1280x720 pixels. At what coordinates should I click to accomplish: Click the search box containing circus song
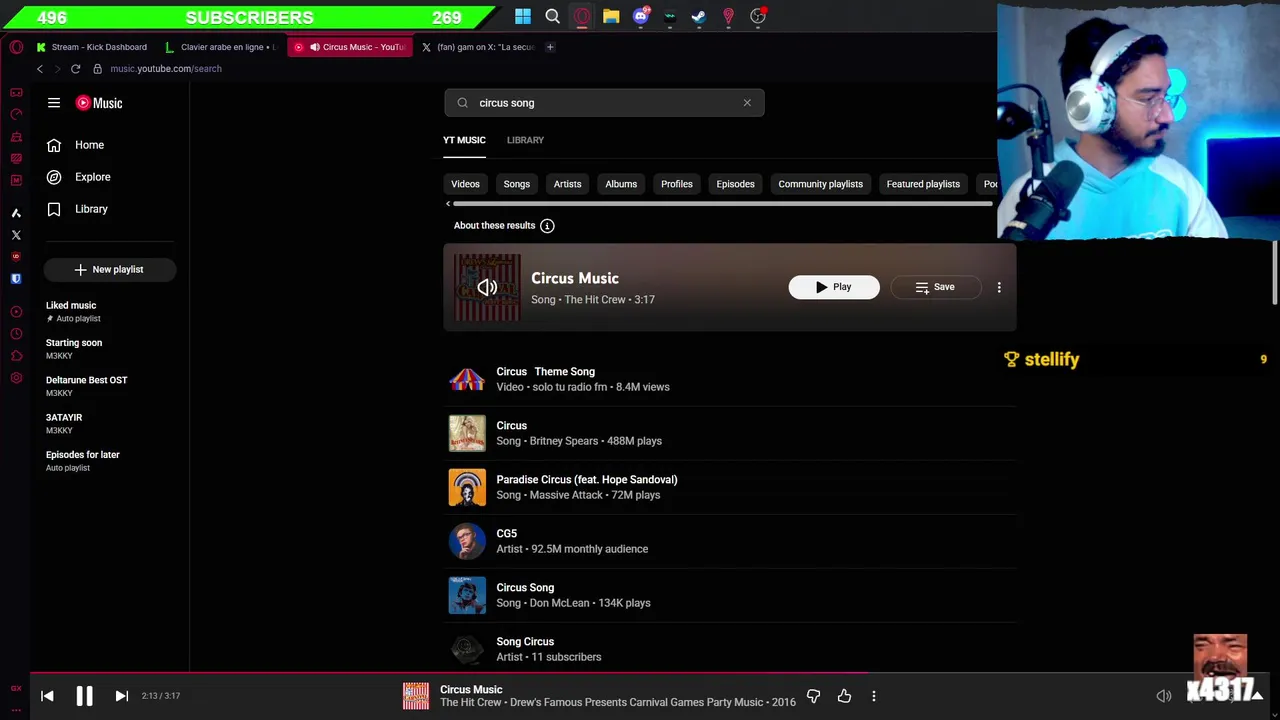tap(604, 103)
